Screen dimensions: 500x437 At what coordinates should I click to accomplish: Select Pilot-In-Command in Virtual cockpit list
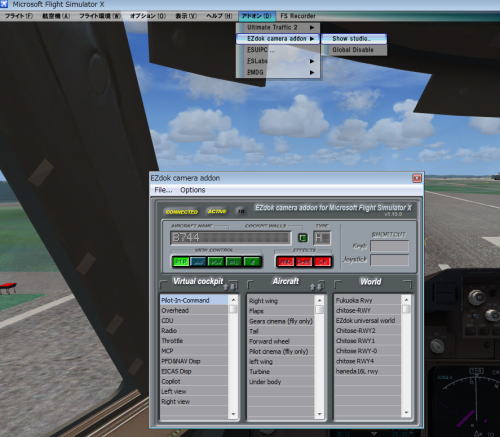click(x=195, y=300)
